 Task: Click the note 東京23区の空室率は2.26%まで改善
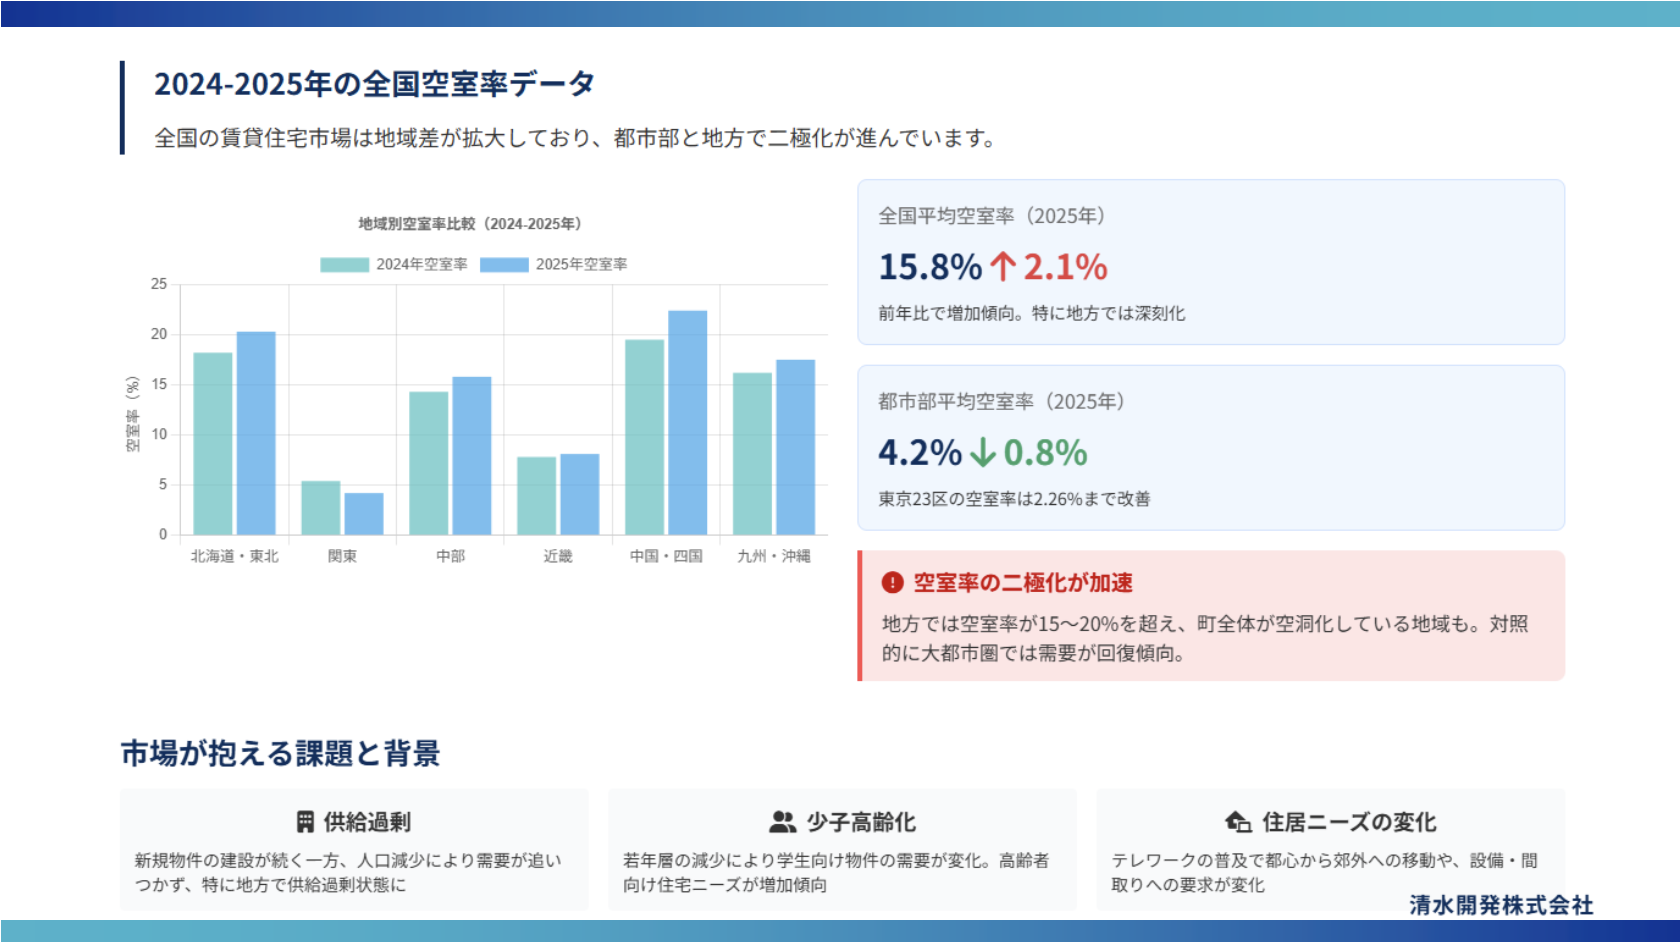1014,499
